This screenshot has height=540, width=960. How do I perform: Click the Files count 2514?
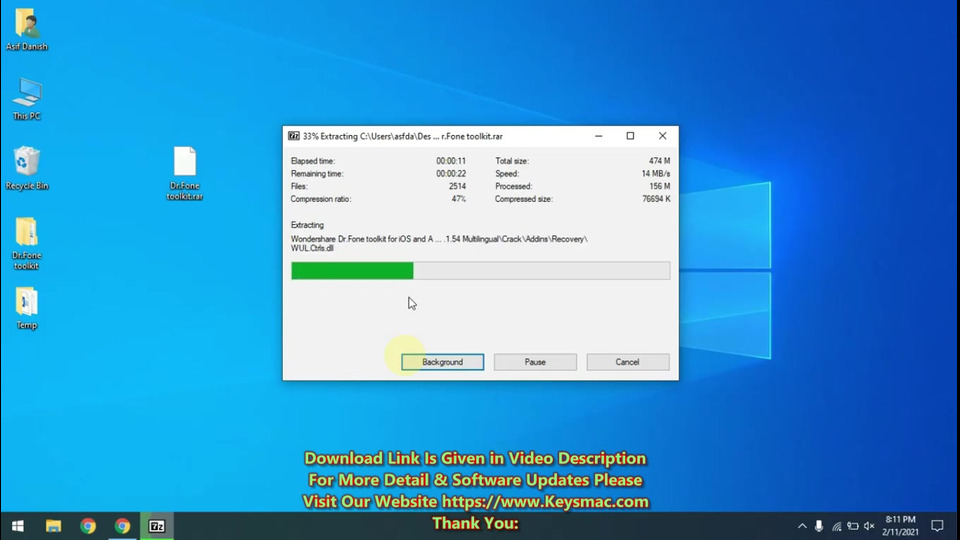coord(457,186)
